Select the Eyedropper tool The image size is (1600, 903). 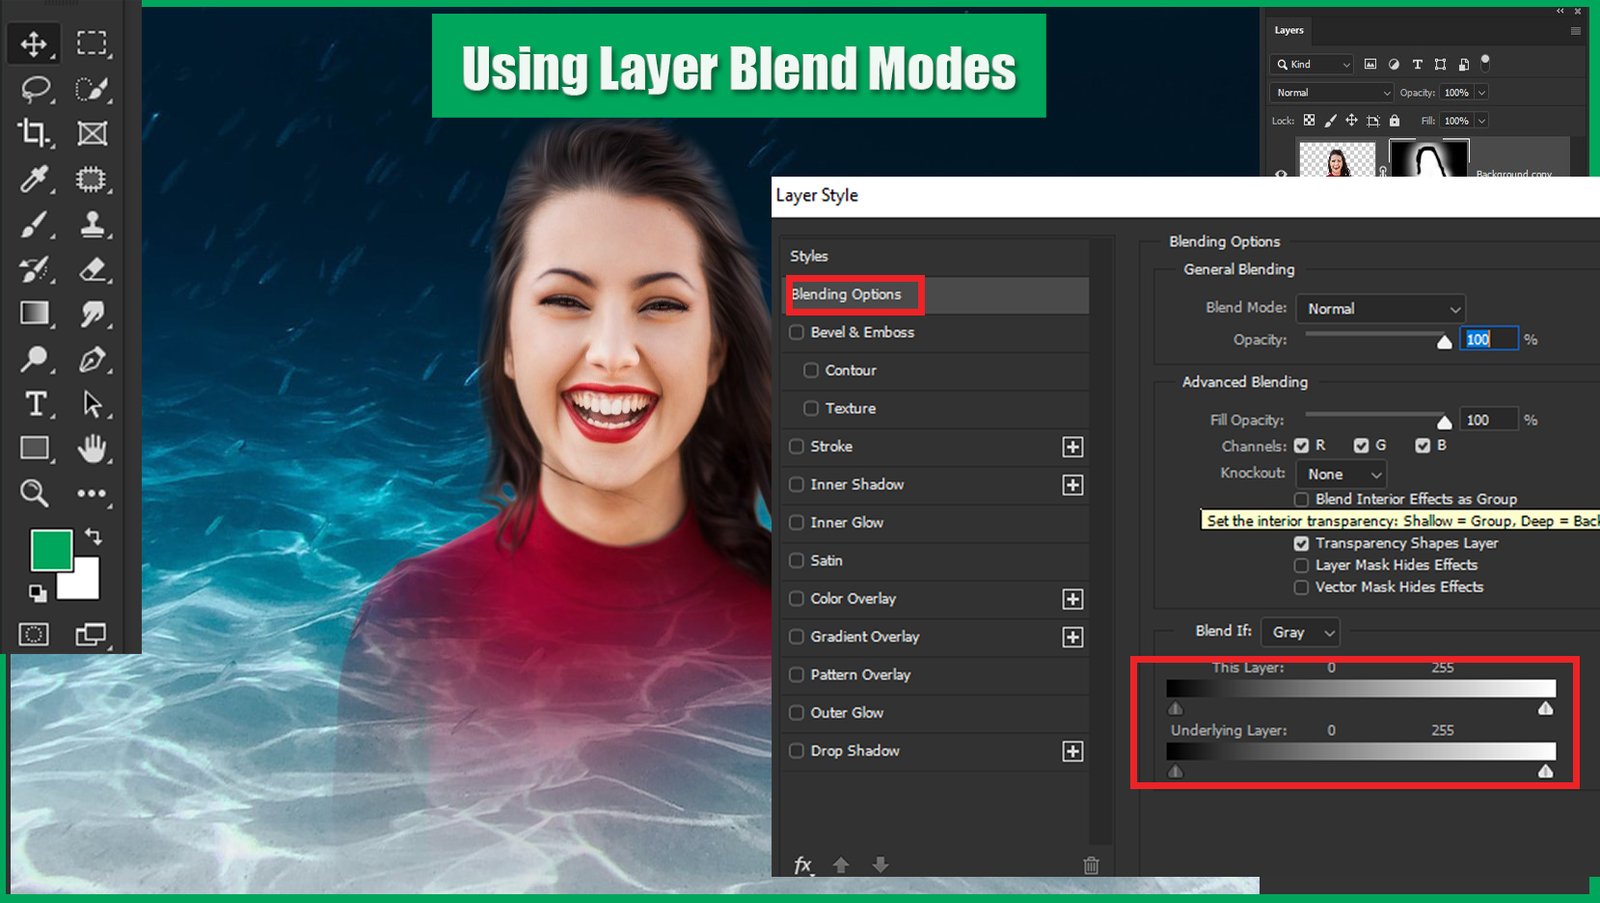coord(34,179)
